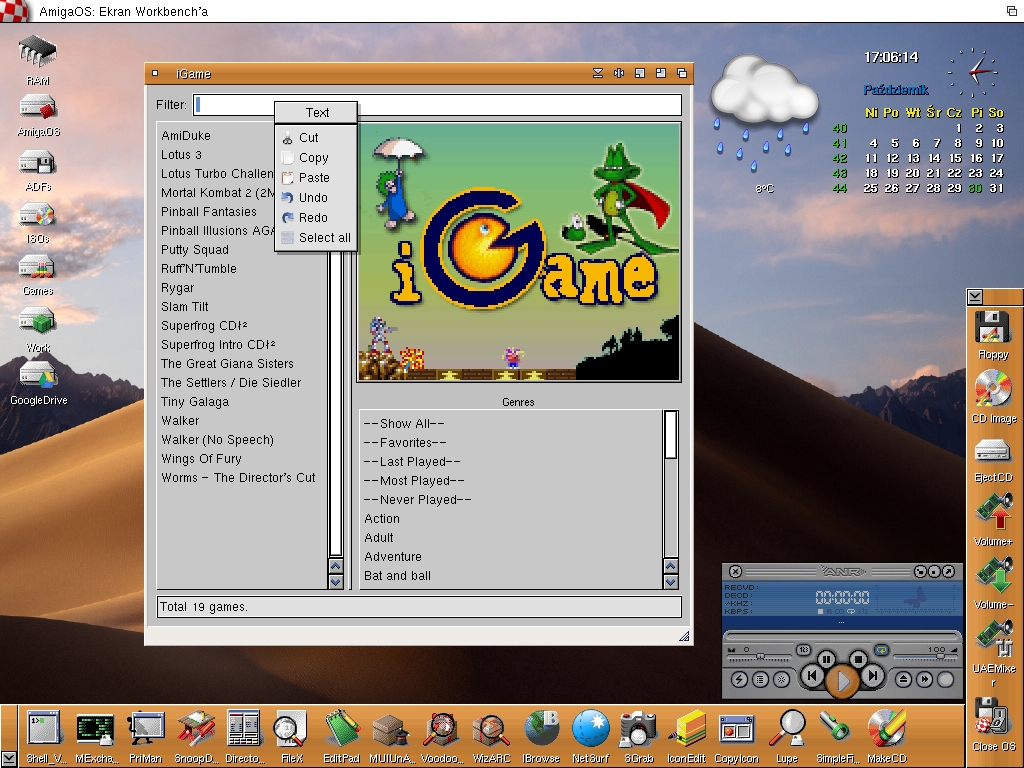Click the iGame screenshot image

pyautogui.click(x=519, y=251)
